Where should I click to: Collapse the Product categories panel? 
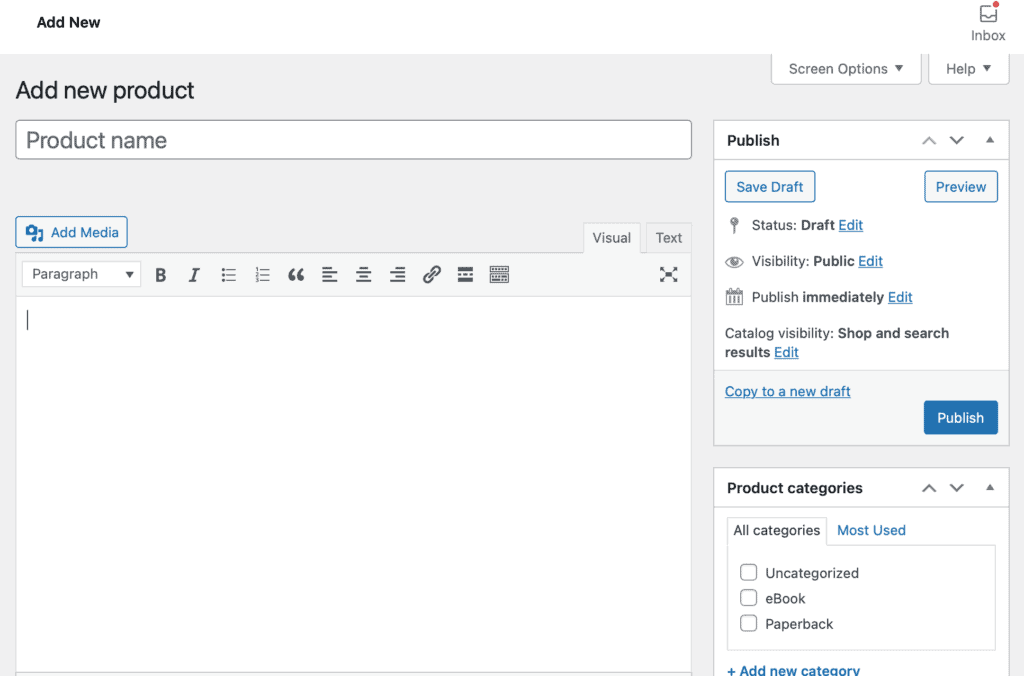(989, 488)
